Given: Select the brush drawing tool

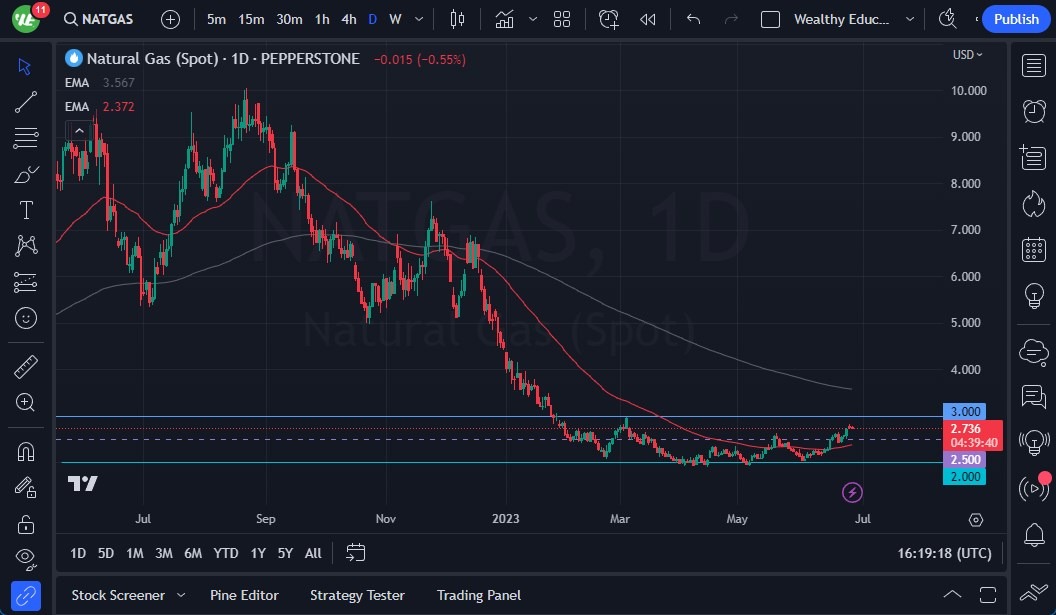Looking at the screenshot, I should click(26, 174).
